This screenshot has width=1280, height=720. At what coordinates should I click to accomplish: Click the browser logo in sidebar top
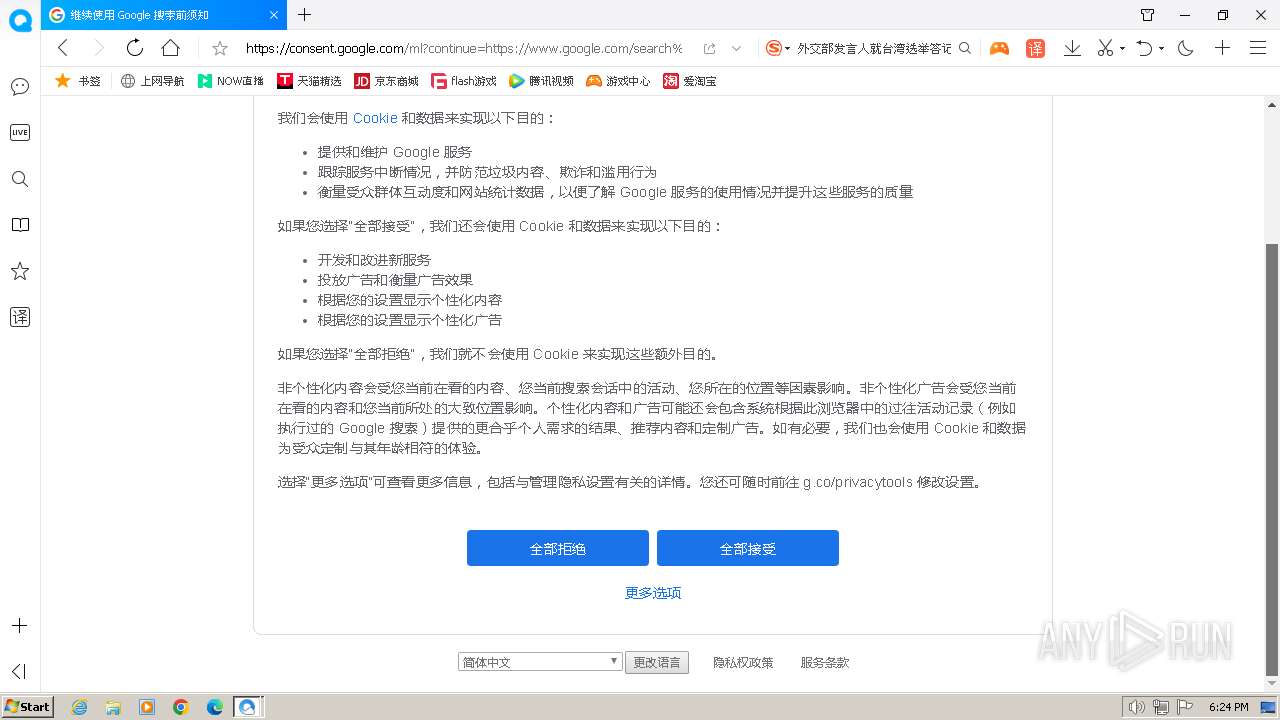coord(20,19)
